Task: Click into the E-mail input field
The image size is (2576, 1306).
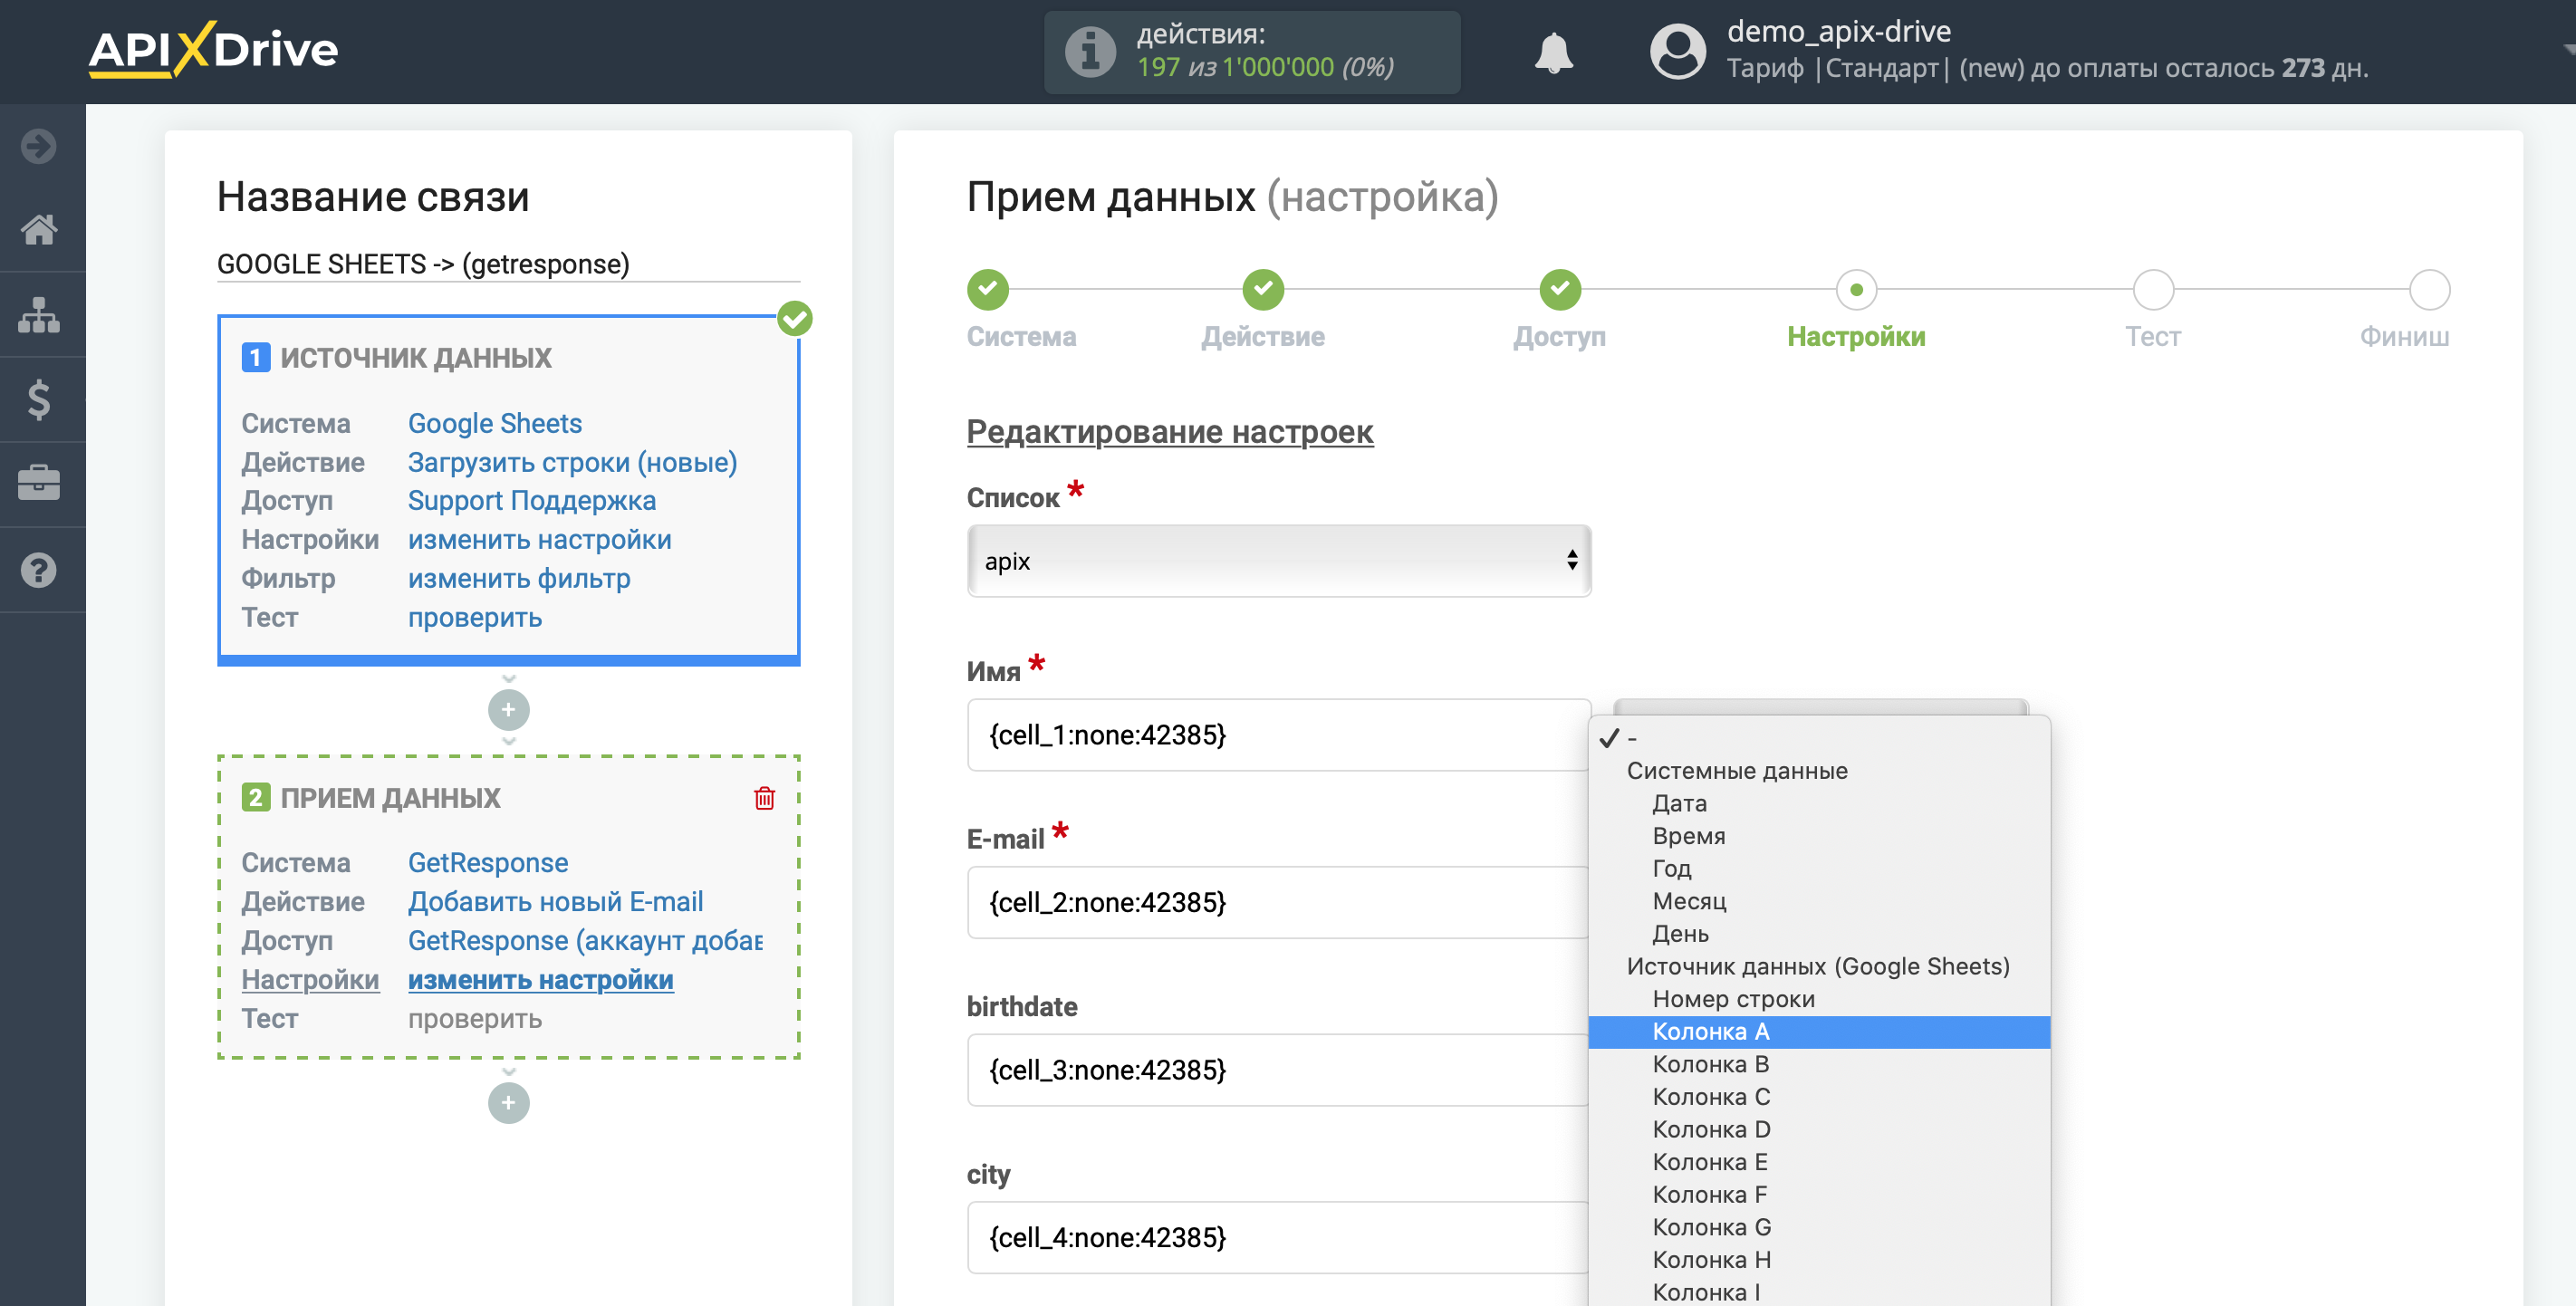Action: coord(1278,903)
